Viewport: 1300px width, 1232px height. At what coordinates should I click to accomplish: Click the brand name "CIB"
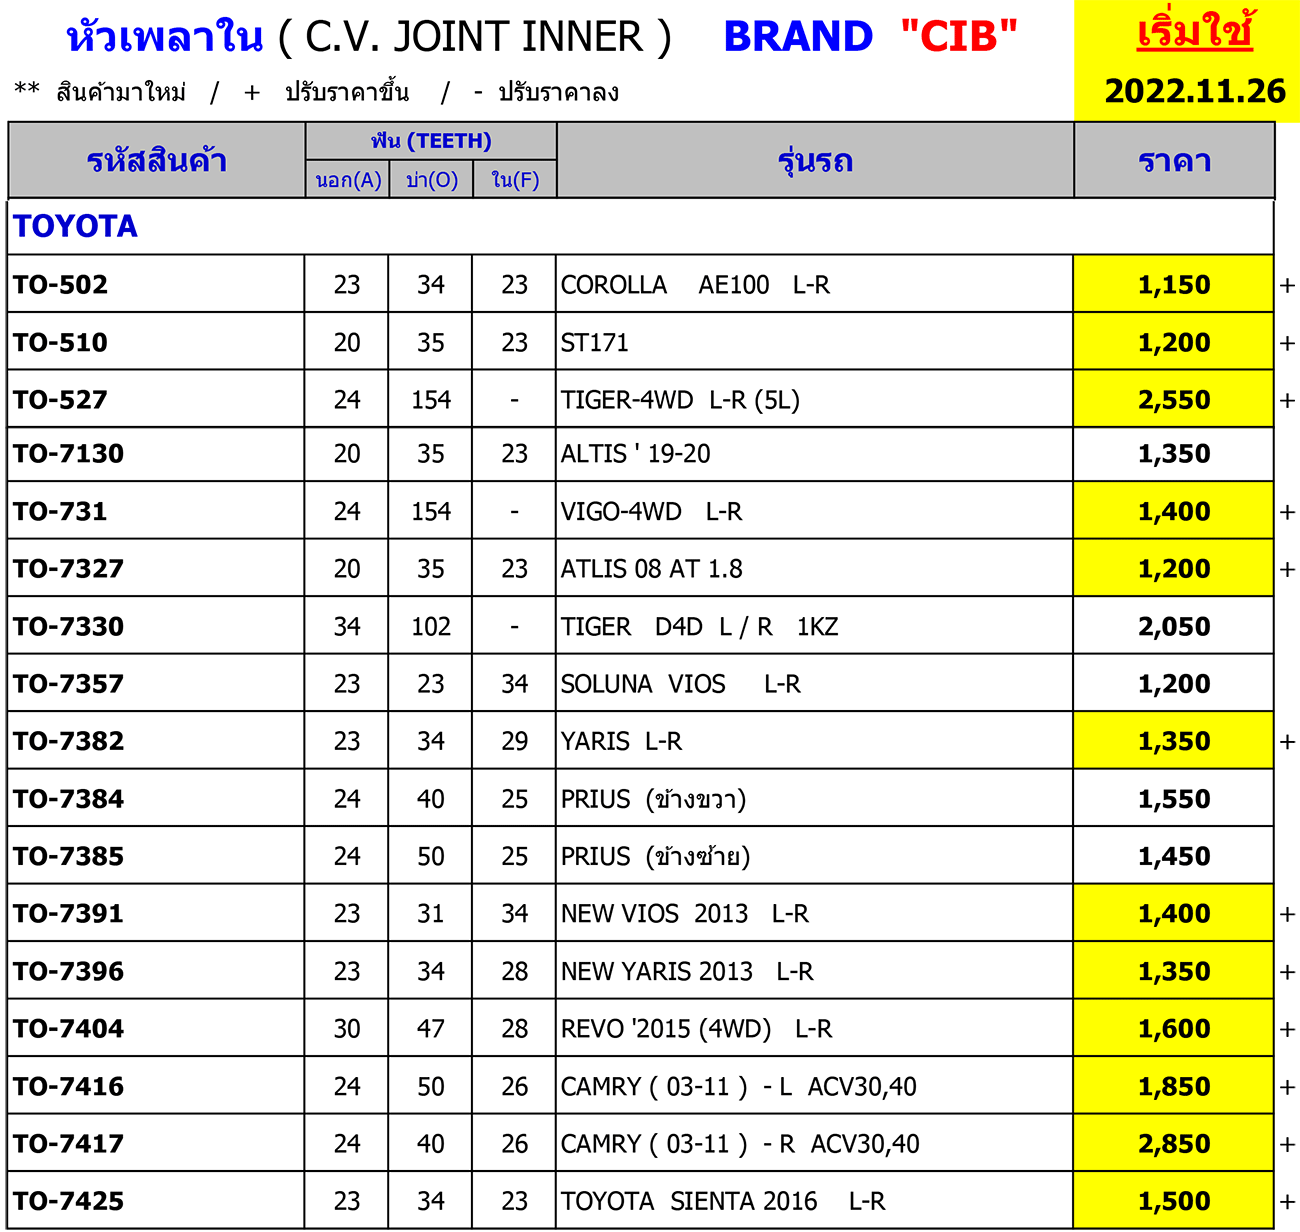click(959, 38)
